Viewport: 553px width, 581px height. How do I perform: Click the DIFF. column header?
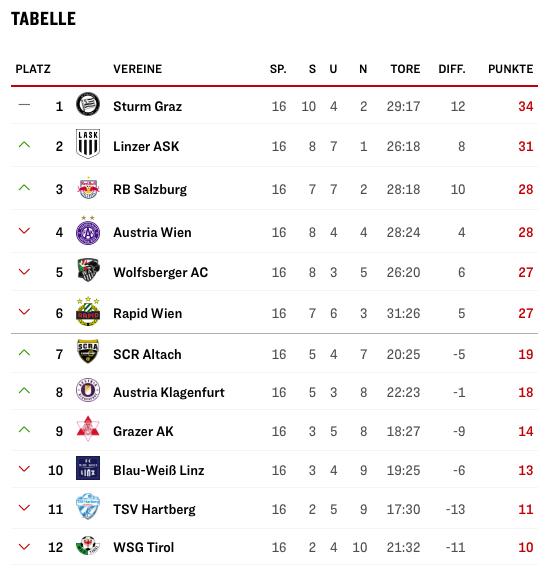coord(452,69)
